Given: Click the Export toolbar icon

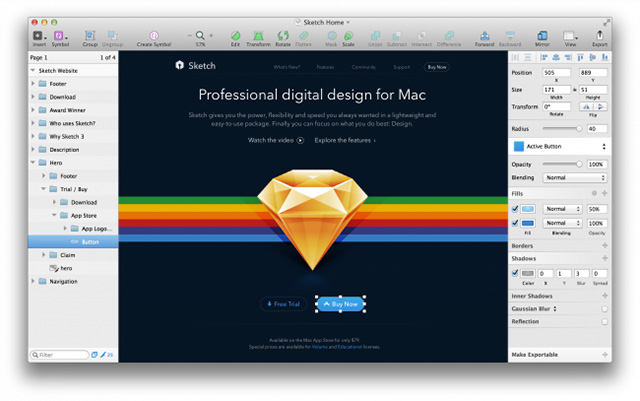Looking at the screenshot, I should 600,36.
